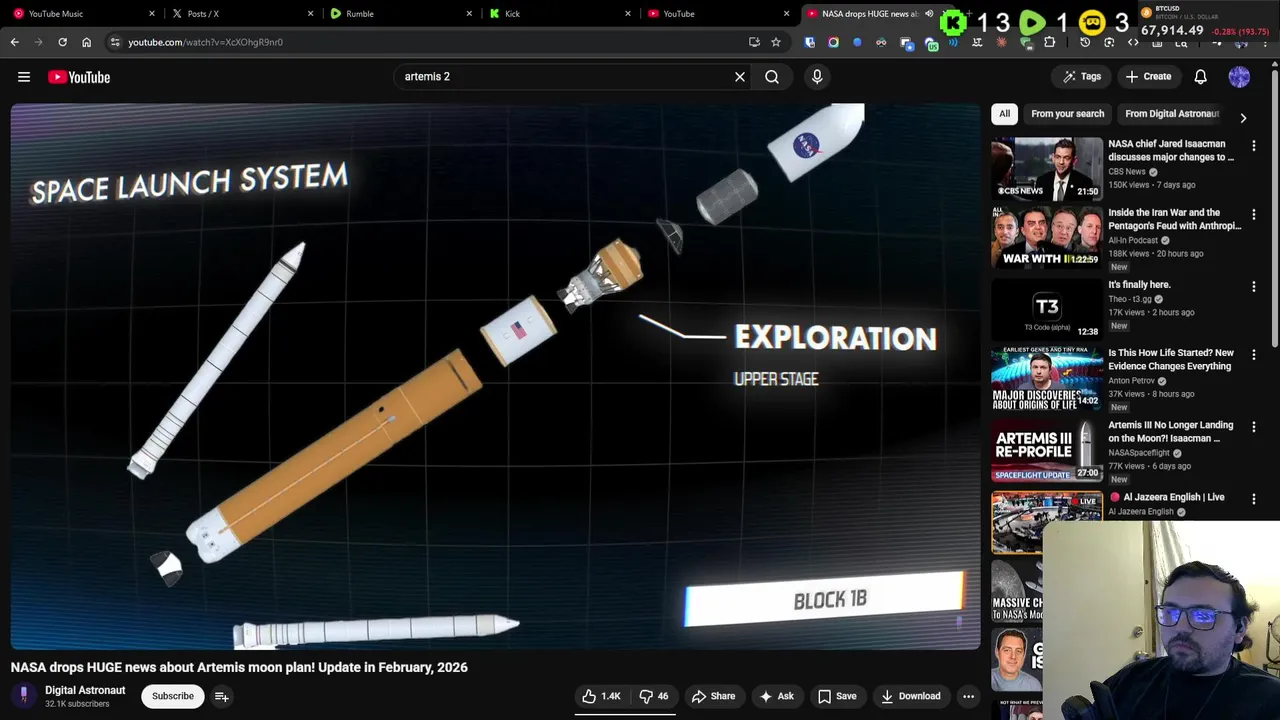Screen dimensions: 1280x720
Task: Click the install/cast icon in address bar
Action: [x=754, y=42]
